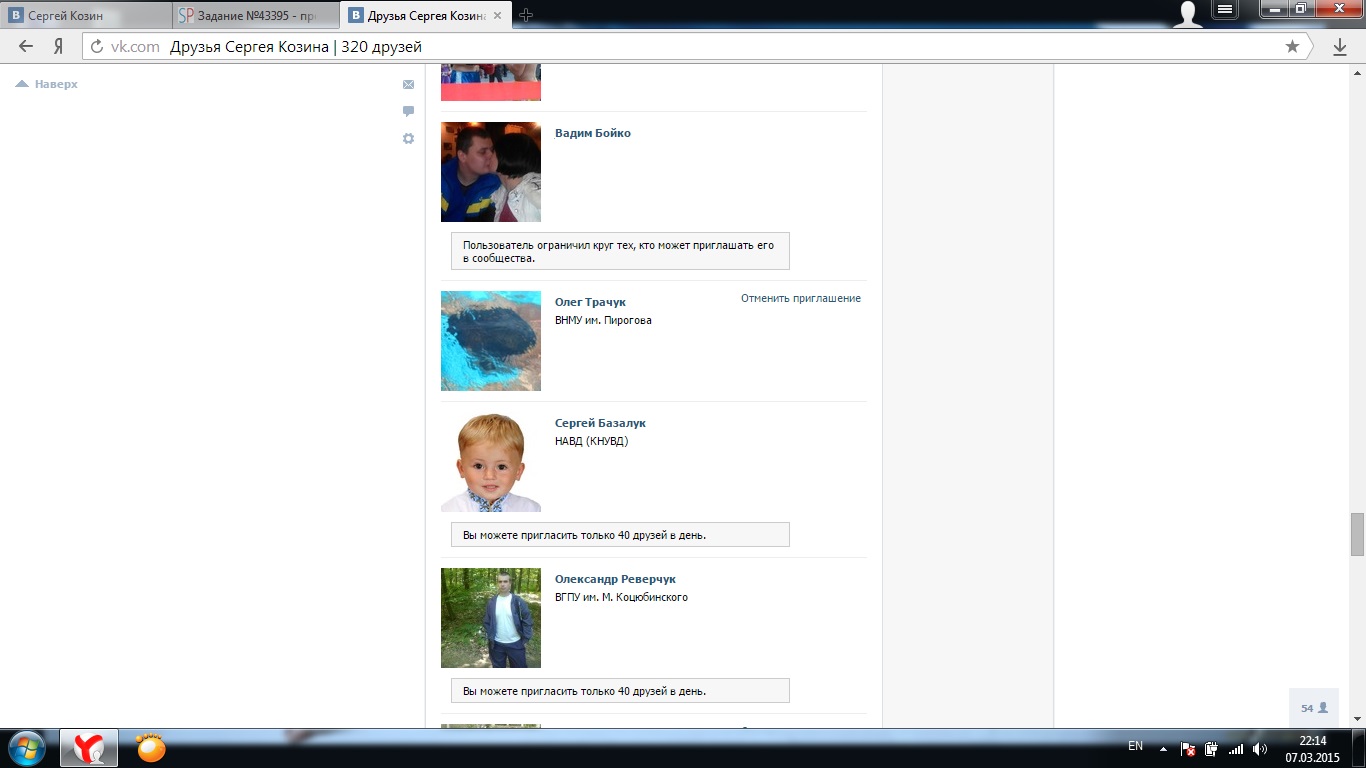Open a new tab with plus icon
Image resolution: width=1366 pixels, height=768 pixels.
click(526, 15)
